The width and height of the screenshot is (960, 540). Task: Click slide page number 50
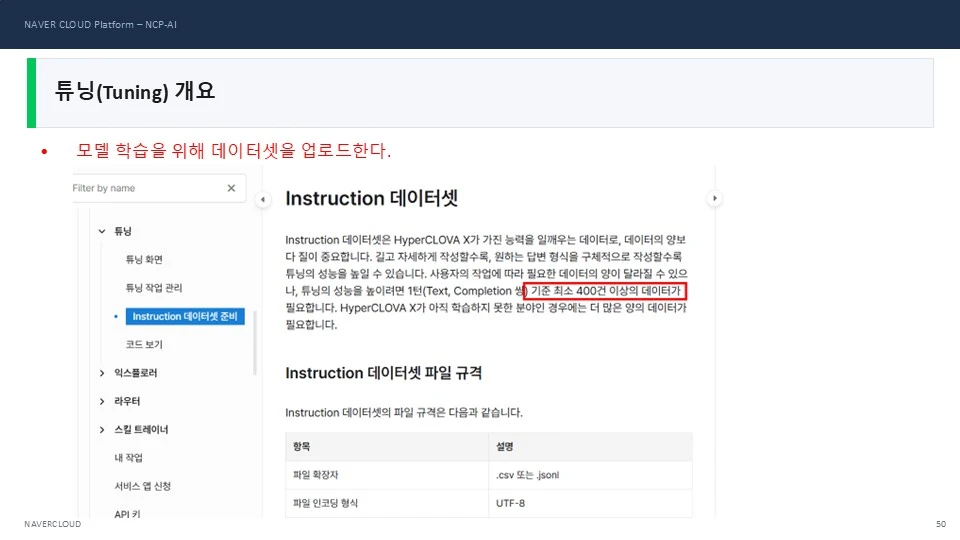(x=941, y=524)
